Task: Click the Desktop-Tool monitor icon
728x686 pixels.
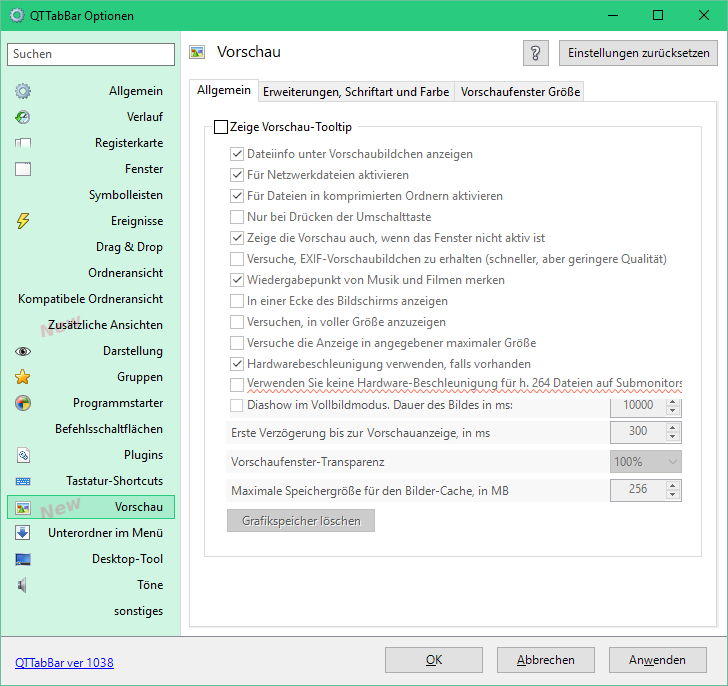Action: pos(23,559)
